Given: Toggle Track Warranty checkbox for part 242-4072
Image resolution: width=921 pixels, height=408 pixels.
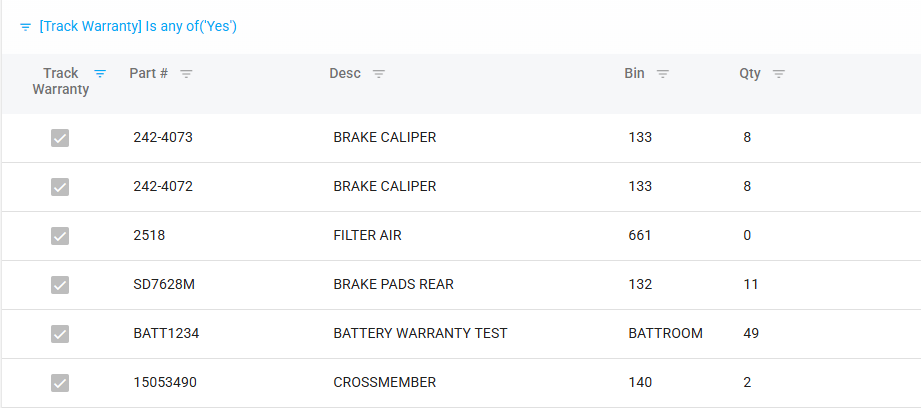Looking at the screenshot, I should point(60,187).
